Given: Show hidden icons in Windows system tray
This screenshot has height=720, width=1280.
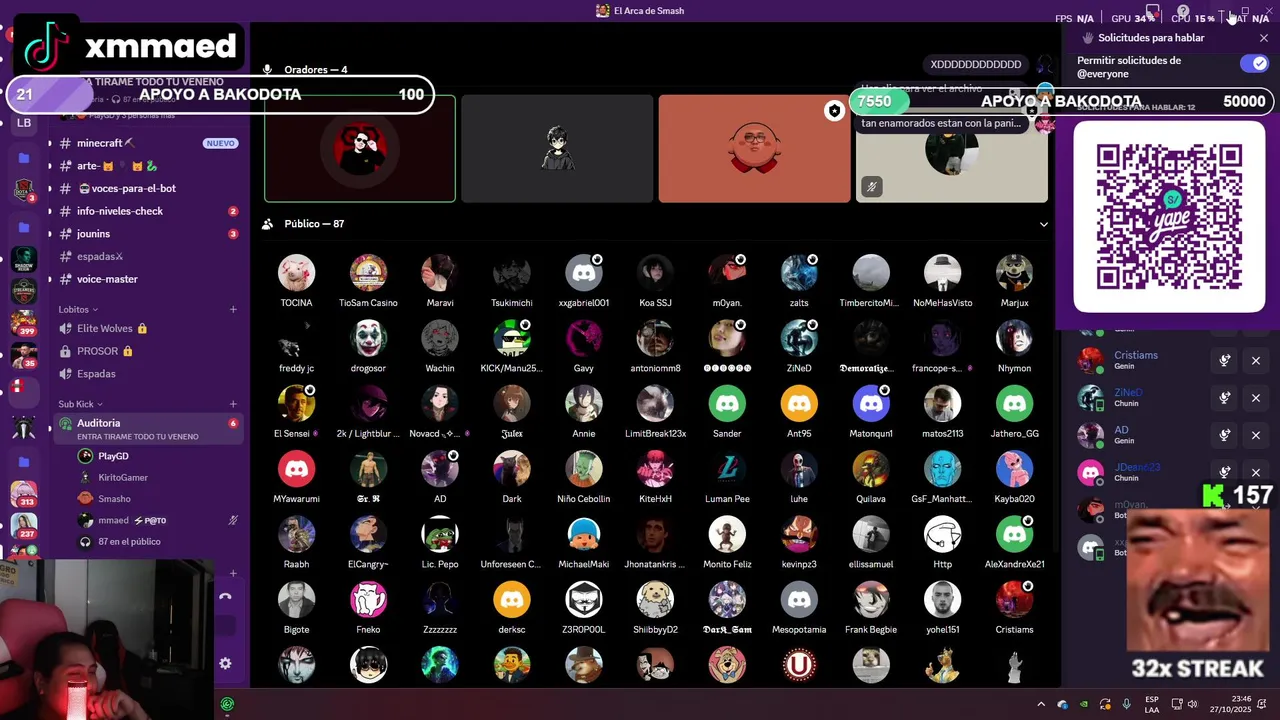Looking at the screenshot, I should click(x=1040, y=704).
